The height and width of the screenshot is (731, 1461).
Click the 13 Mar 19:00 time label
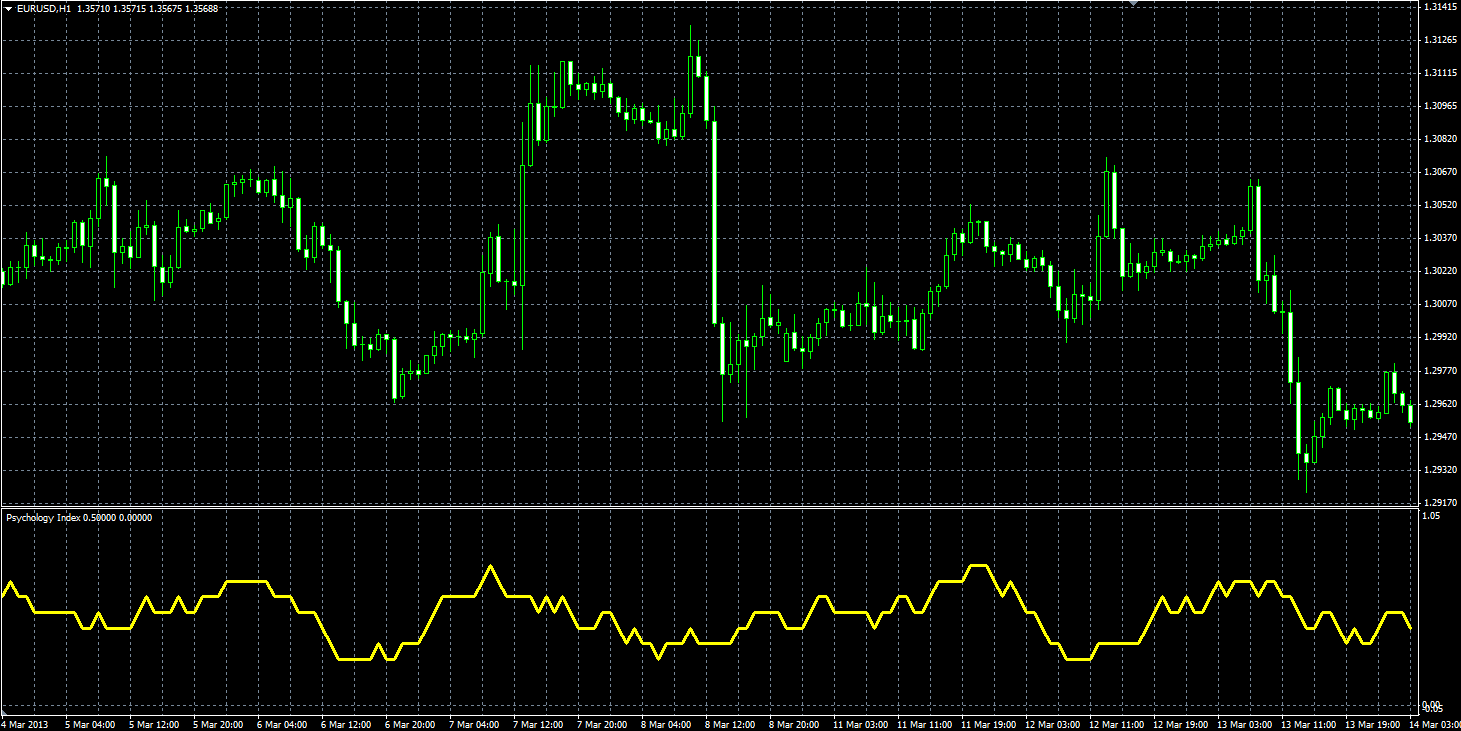coord(1372,724)
